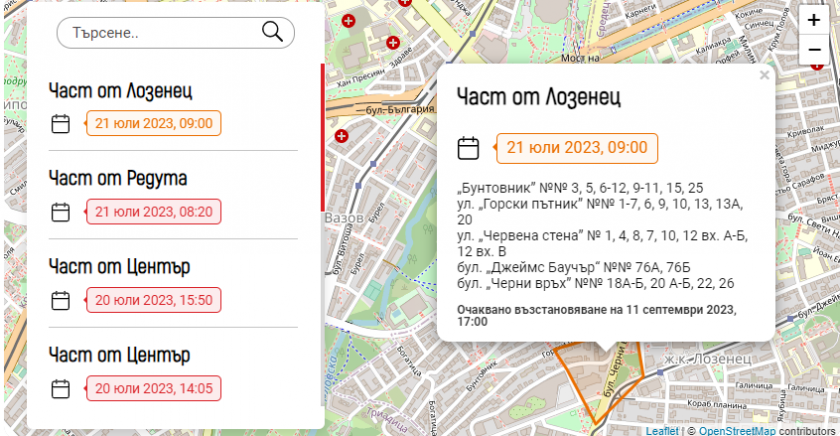Click orange date badge 21 юли 2023, 09:00 in list
840x436 pixels.
154,124
